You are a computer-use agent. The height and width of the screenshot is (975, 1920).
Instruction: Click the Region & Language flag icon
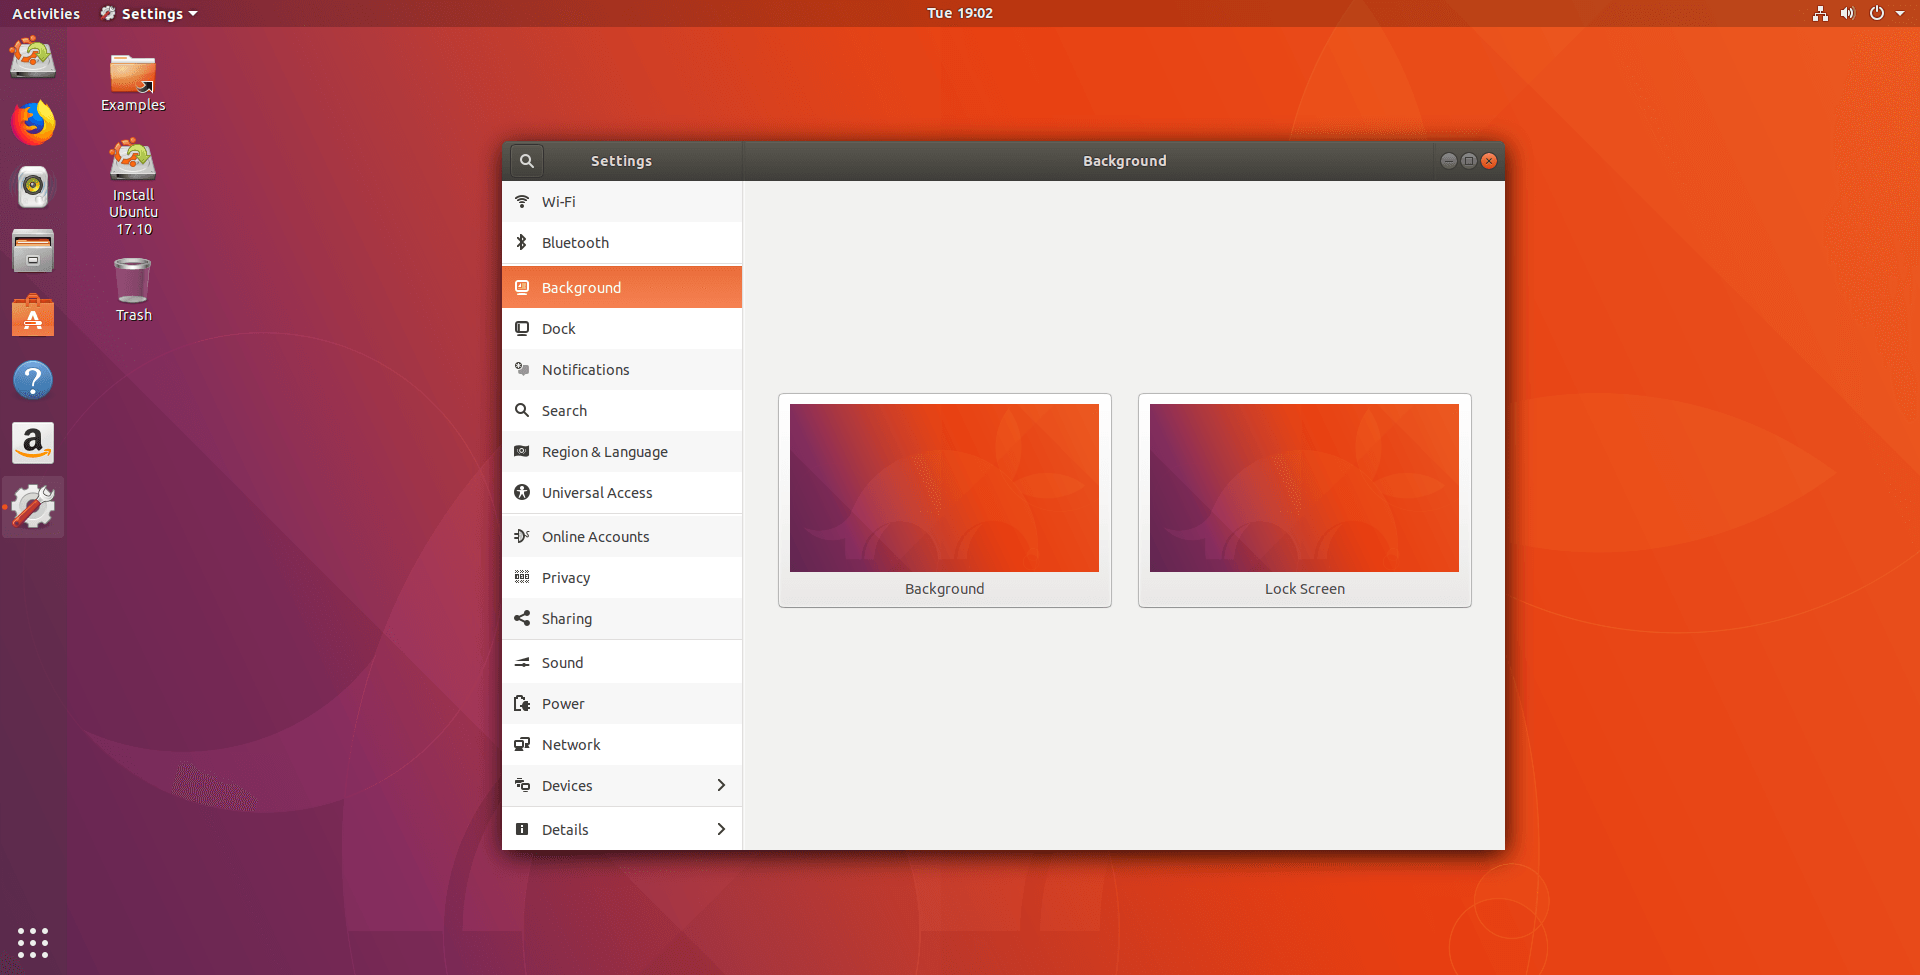point(522,451)
